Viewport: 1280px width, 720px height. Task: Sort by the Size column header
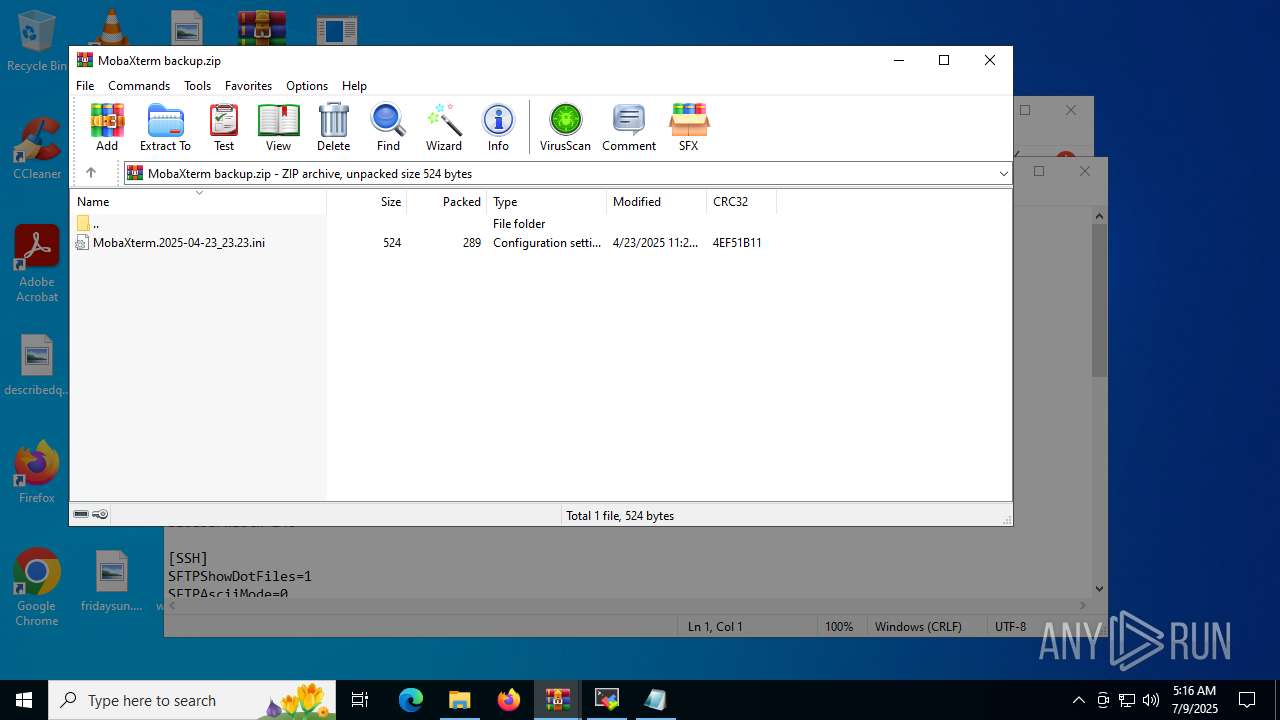[x=367, y=202]
